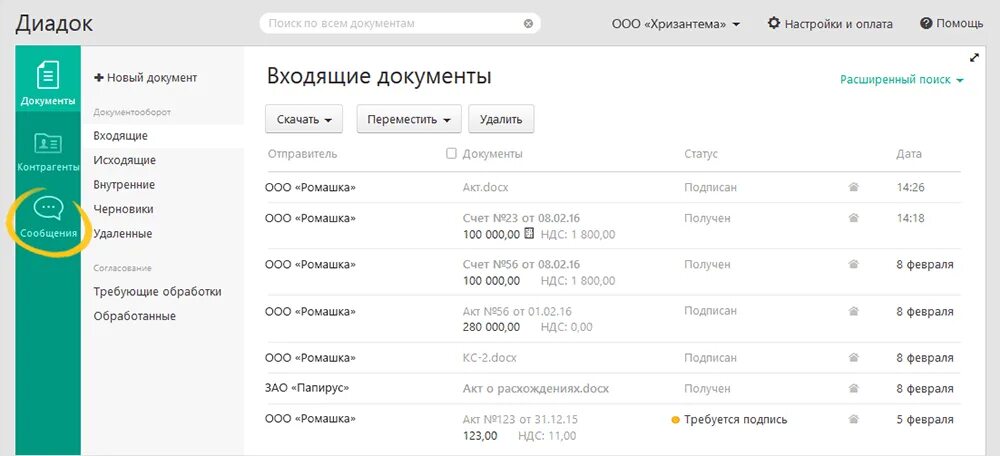The image size is (1000, 456).
Task: Select Исходящие in the sidebar menu
Action: point(124,160)
